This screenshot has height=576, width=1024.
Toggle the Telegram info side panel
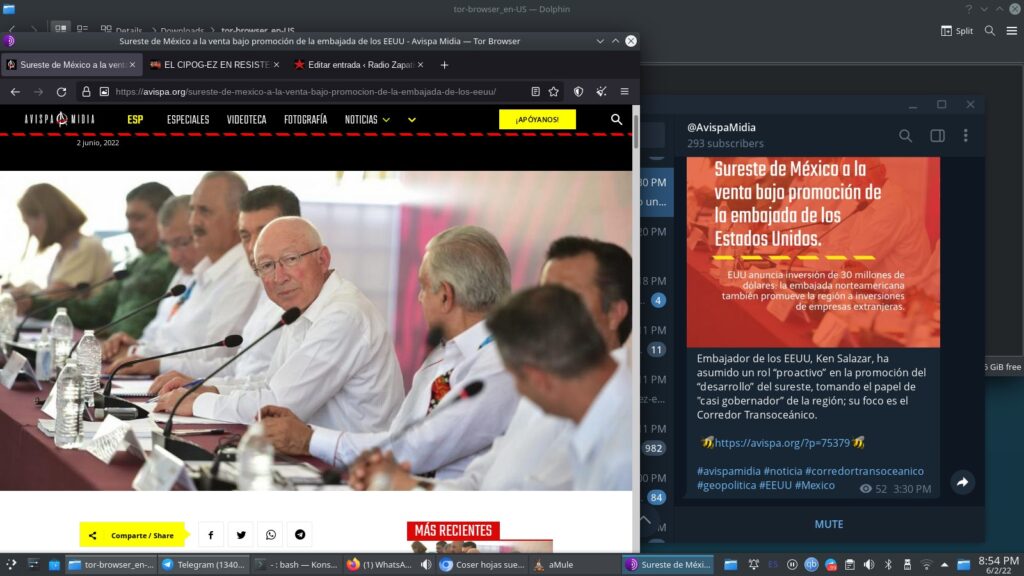coord(937,135)
